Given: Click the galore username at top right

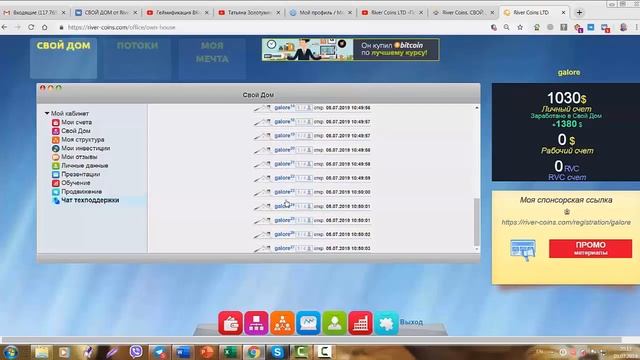Looking at the screenshot, I should point(569,72).
